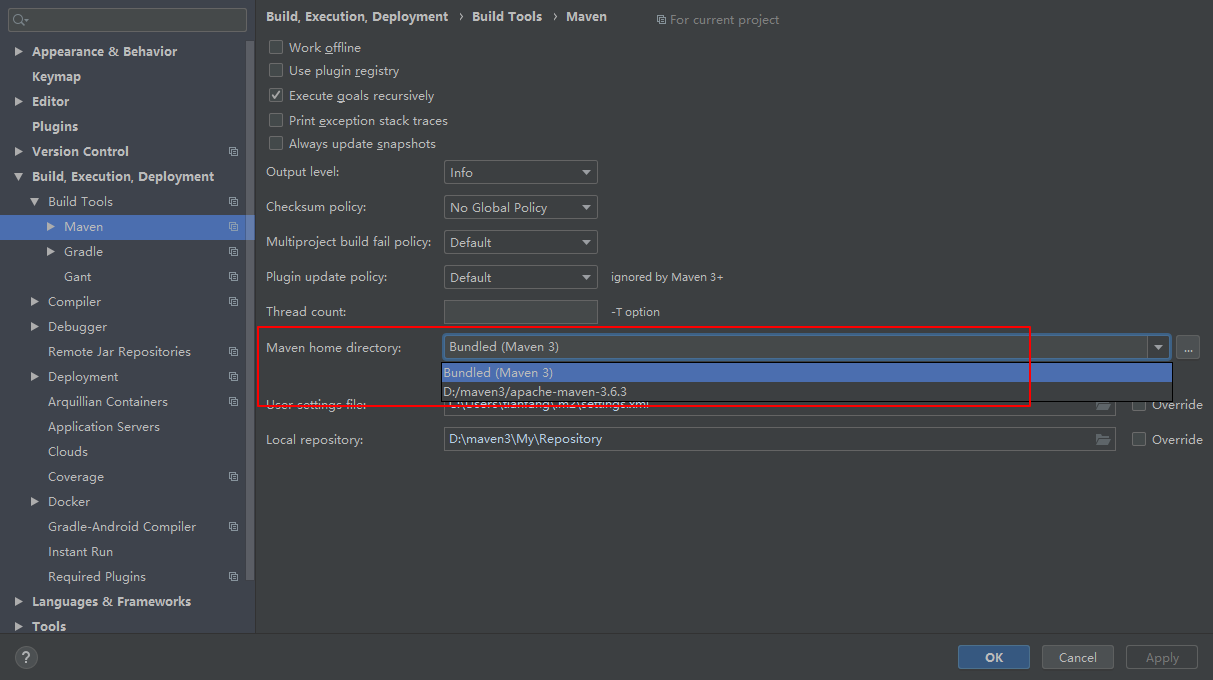Click Build, Execution, Deployment breadcrumb
Screen dimensions: 1213x680
357,17
